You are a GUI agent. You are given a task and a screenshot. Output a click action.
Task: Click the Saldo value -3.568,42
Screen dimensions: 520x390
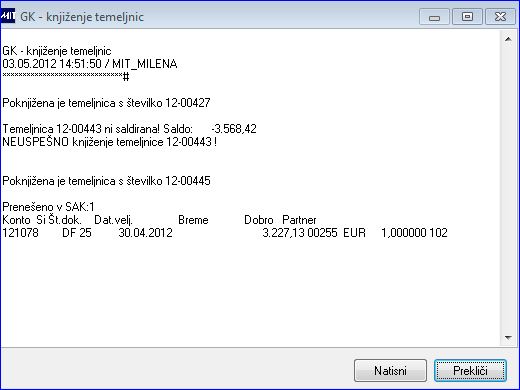234,129
